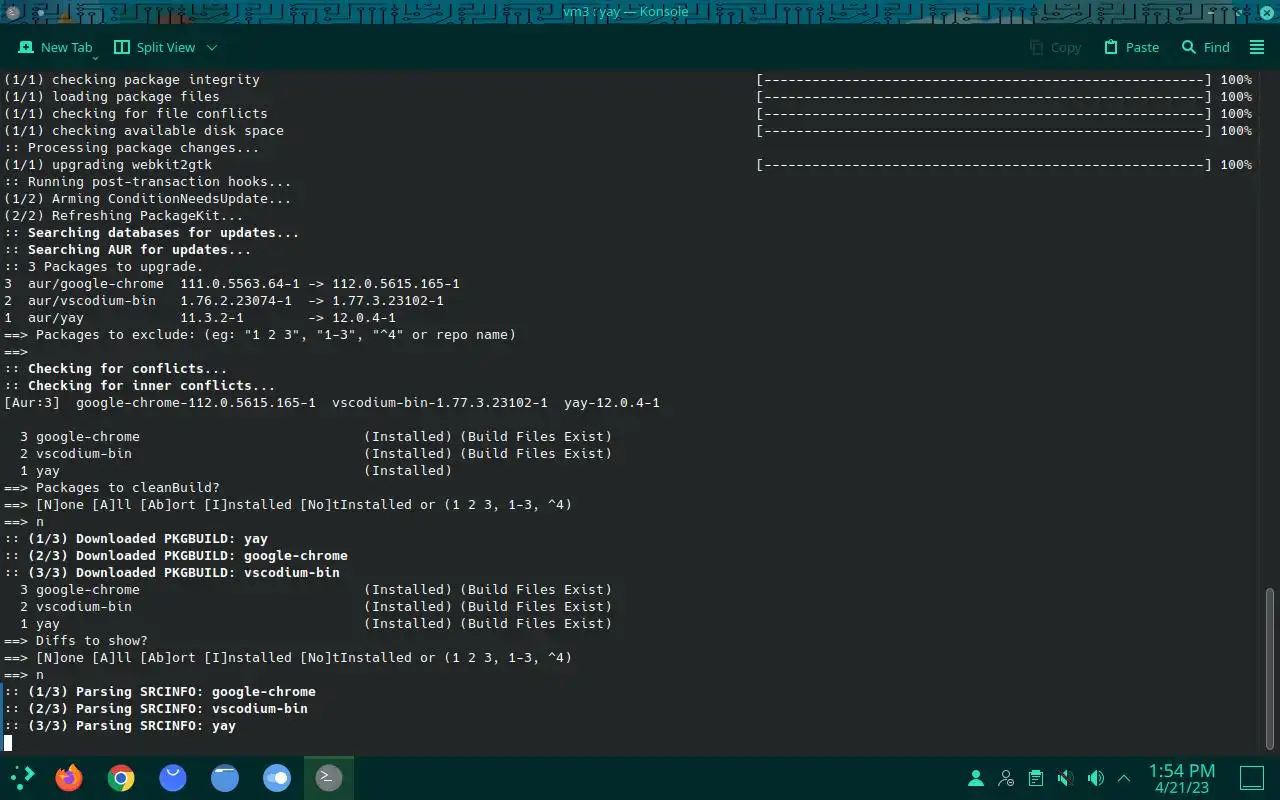Open the Dolphin file manager icon
The width and height of the screenshot is (1280, 800).
pos(225,777)
